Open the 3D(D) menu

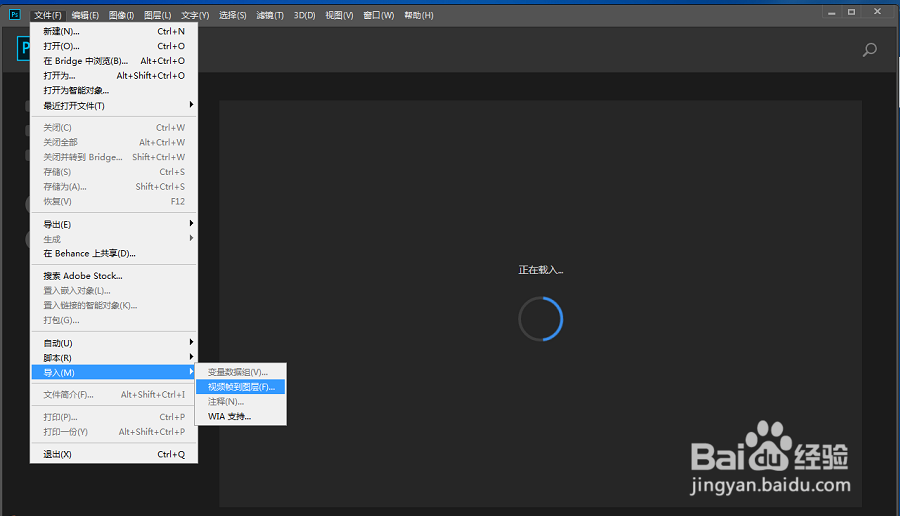pyautogui.click(x=305, y=15)
